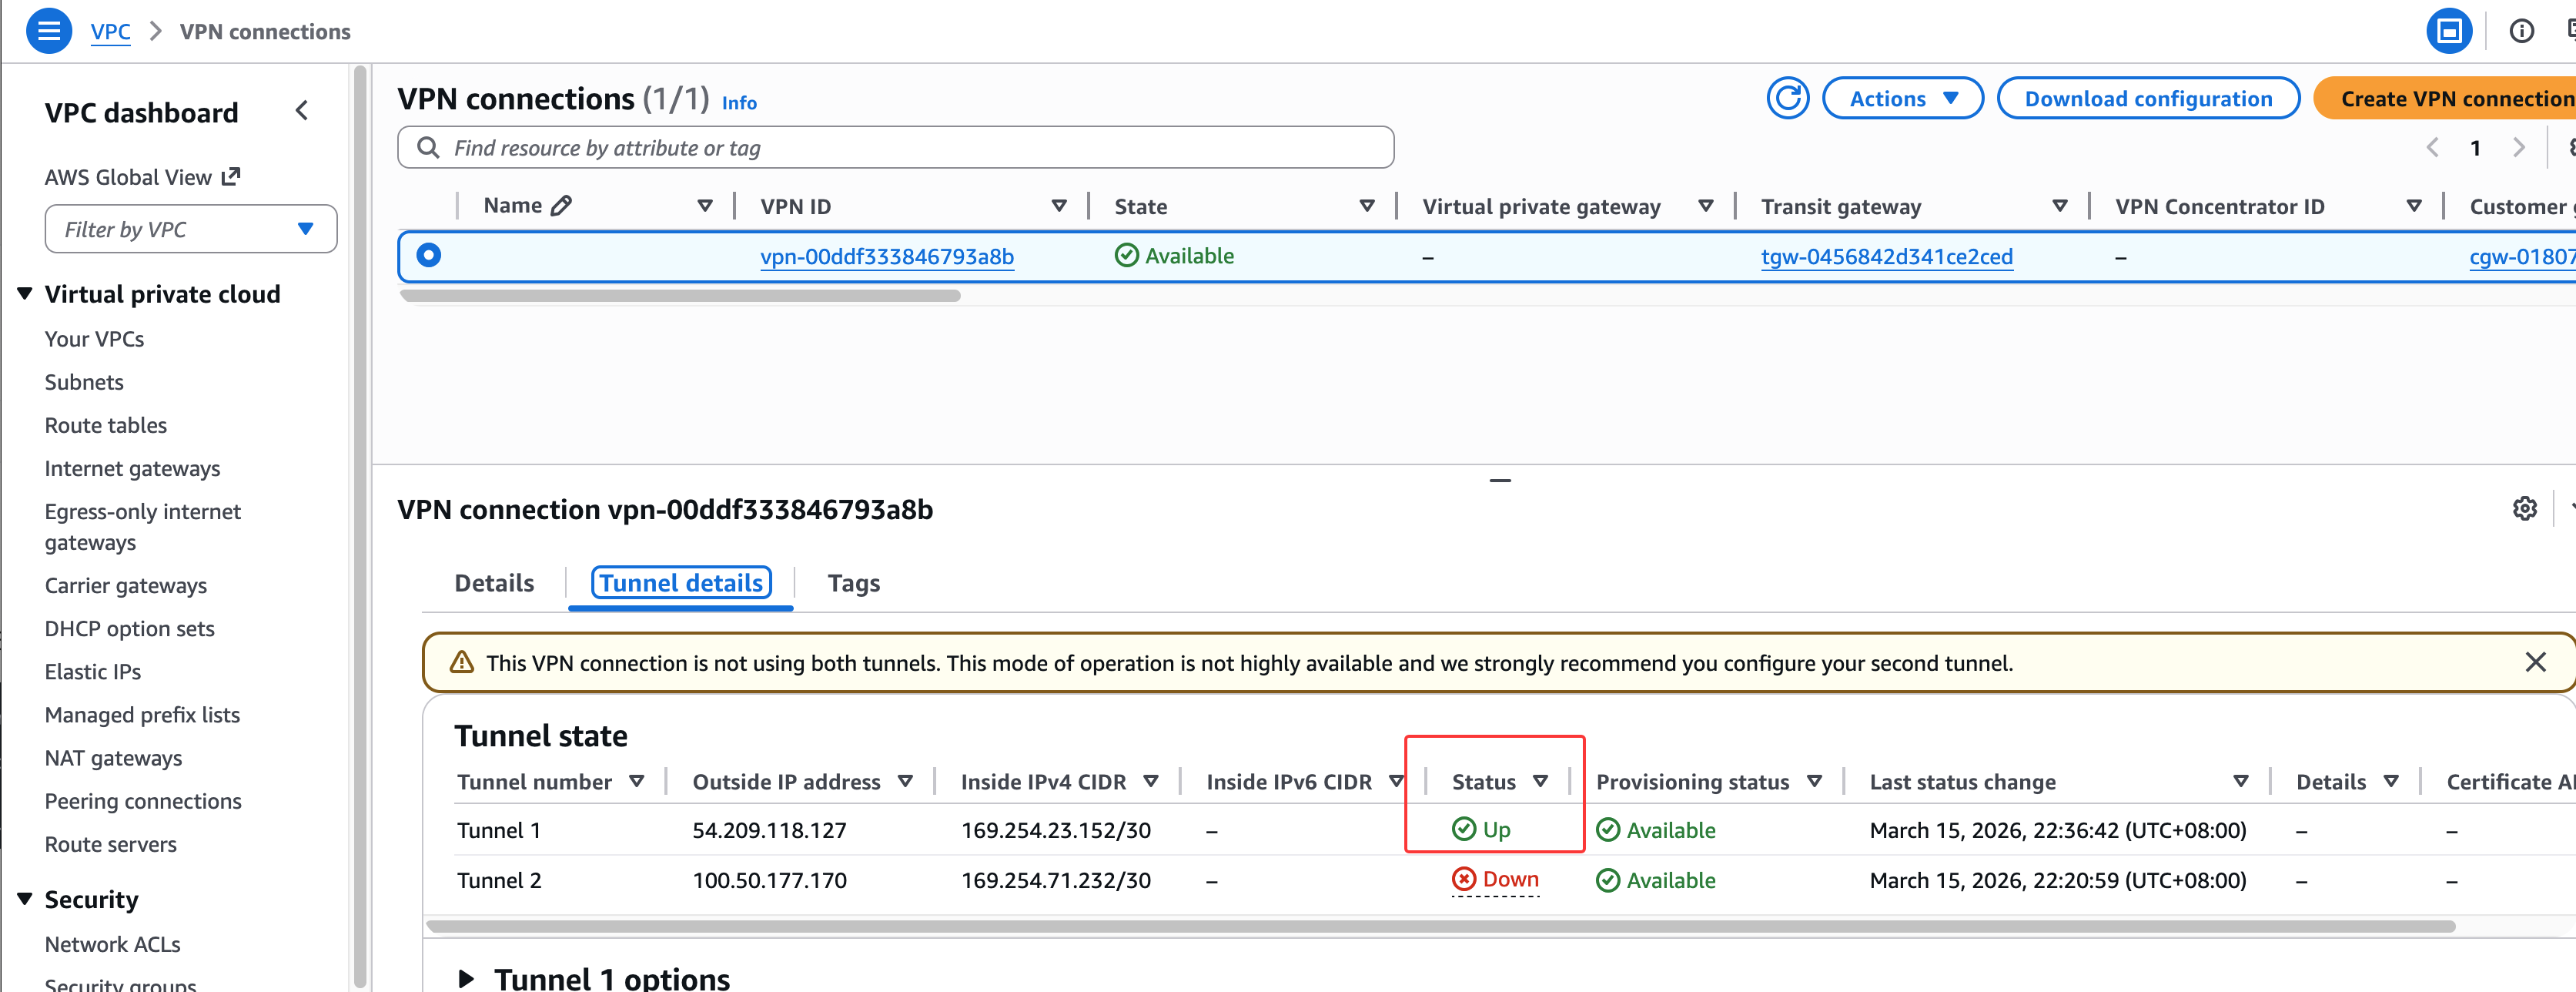Switch to the Tags tab
Image resolution: width=2576 pixels, height=992 pixels.
(x=853, y=583)
